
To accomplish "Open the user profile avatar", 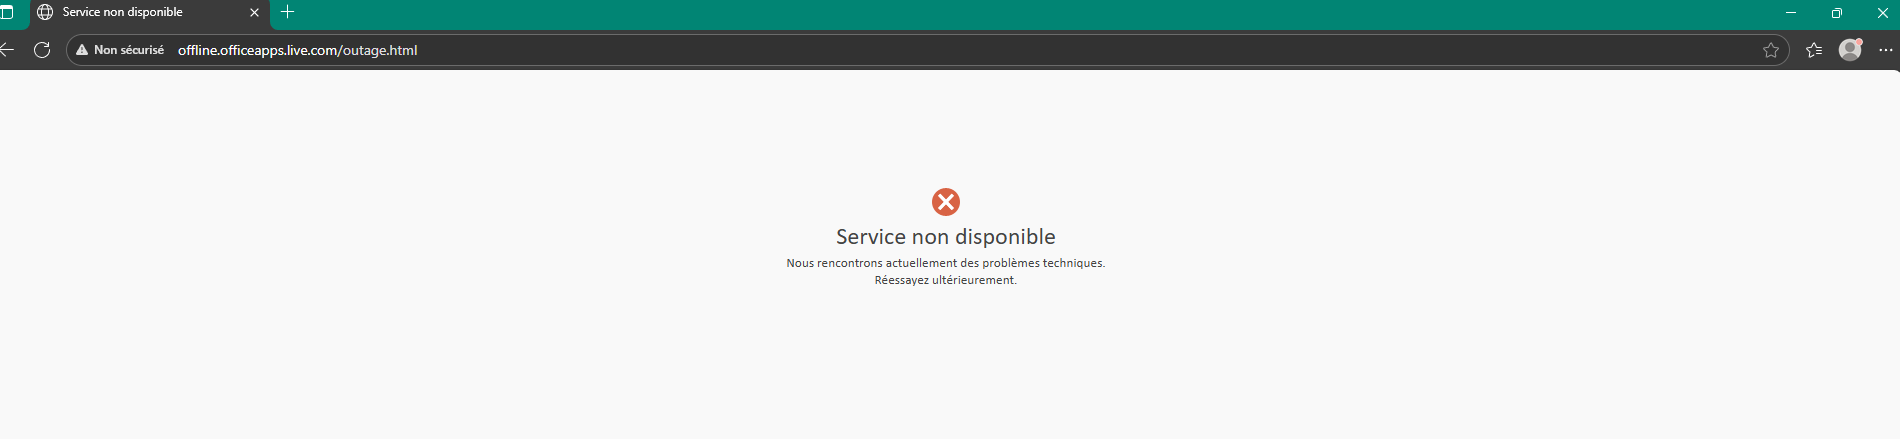I will 1851,49.
